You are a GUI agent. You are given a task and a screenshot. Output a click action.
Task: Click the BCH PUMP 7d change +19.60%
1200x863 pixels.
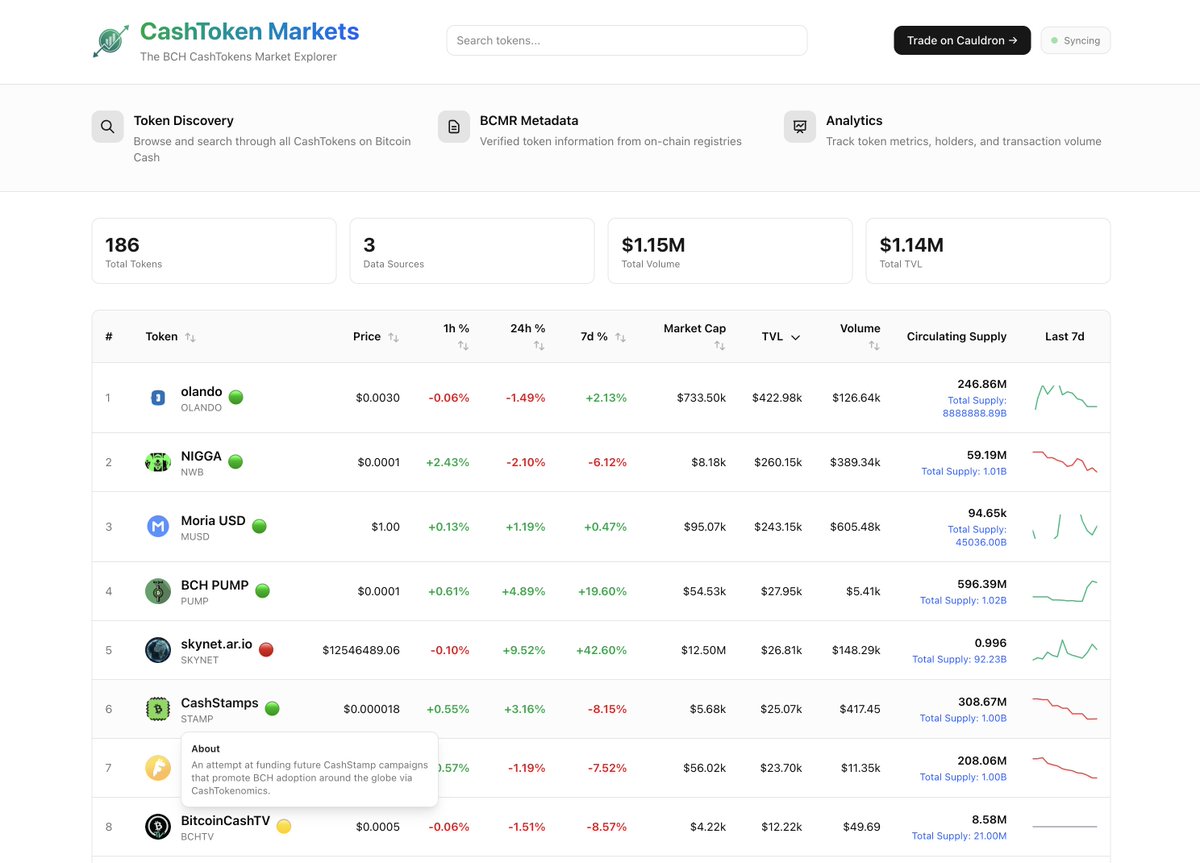click(602, 591)
